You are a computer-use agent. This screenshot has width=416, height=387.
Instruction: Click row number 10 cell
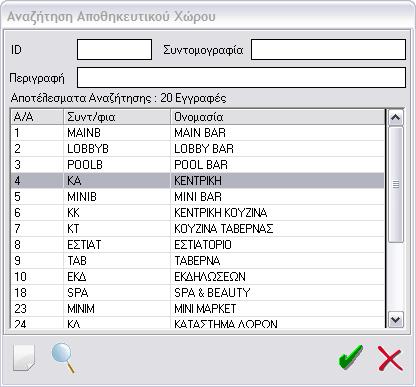[37, 277]
